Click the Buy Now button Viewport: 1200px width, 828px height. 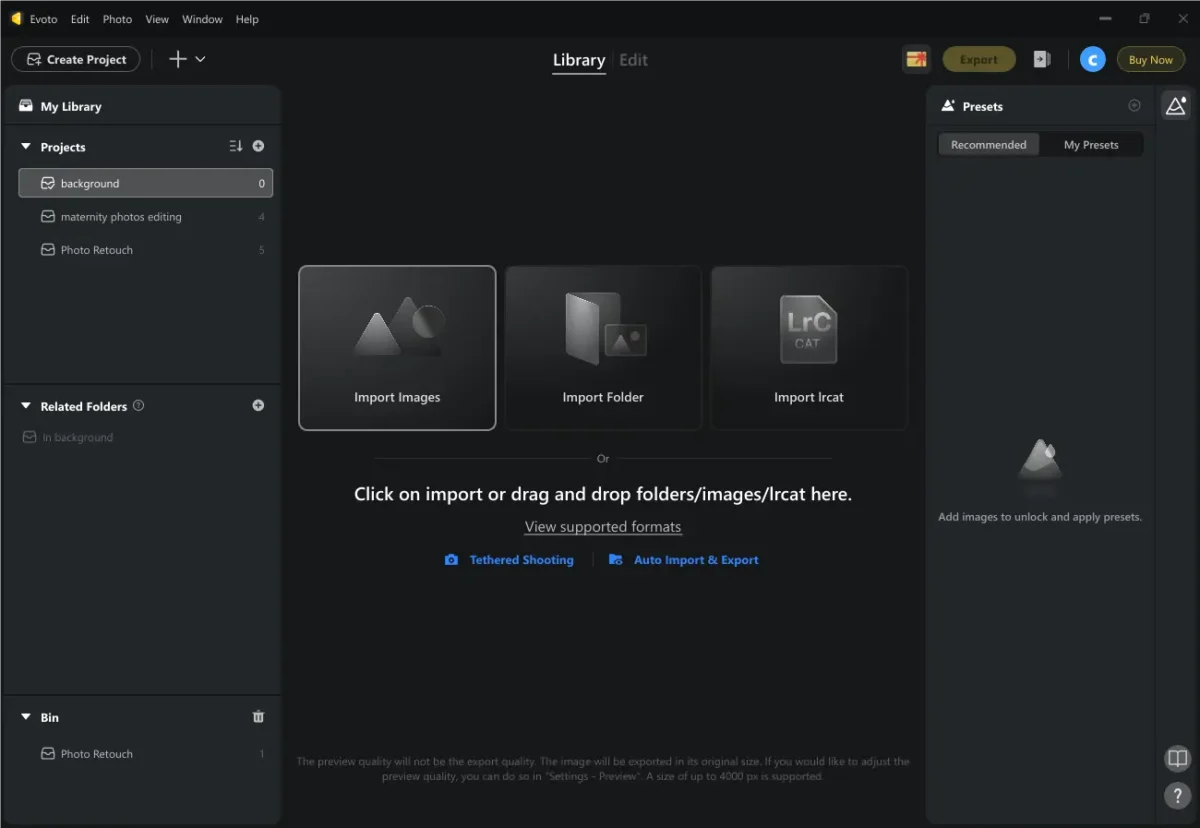pos(1150,59)
